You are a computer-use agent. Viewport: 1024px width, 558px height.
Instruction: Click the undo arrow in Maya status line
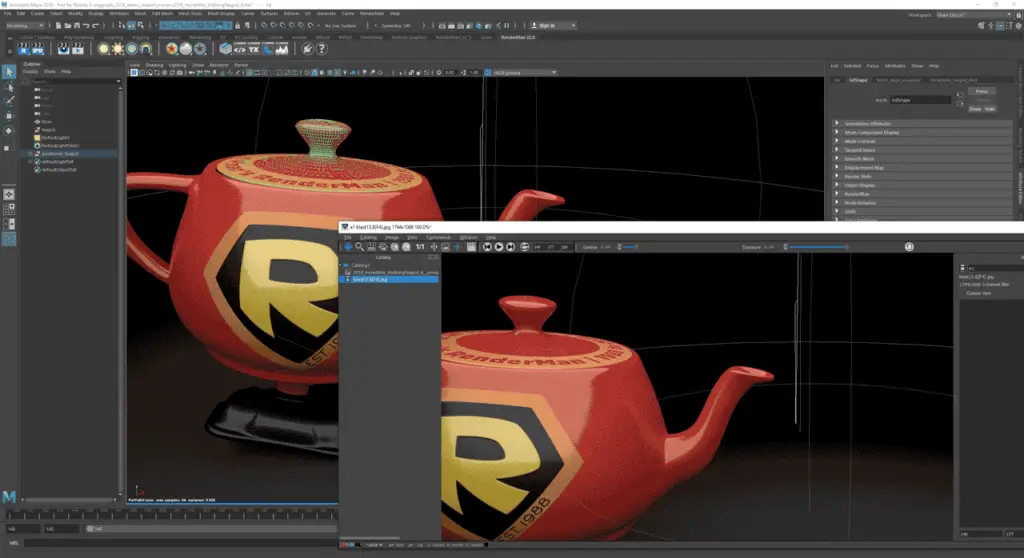[x=86, y=25]
